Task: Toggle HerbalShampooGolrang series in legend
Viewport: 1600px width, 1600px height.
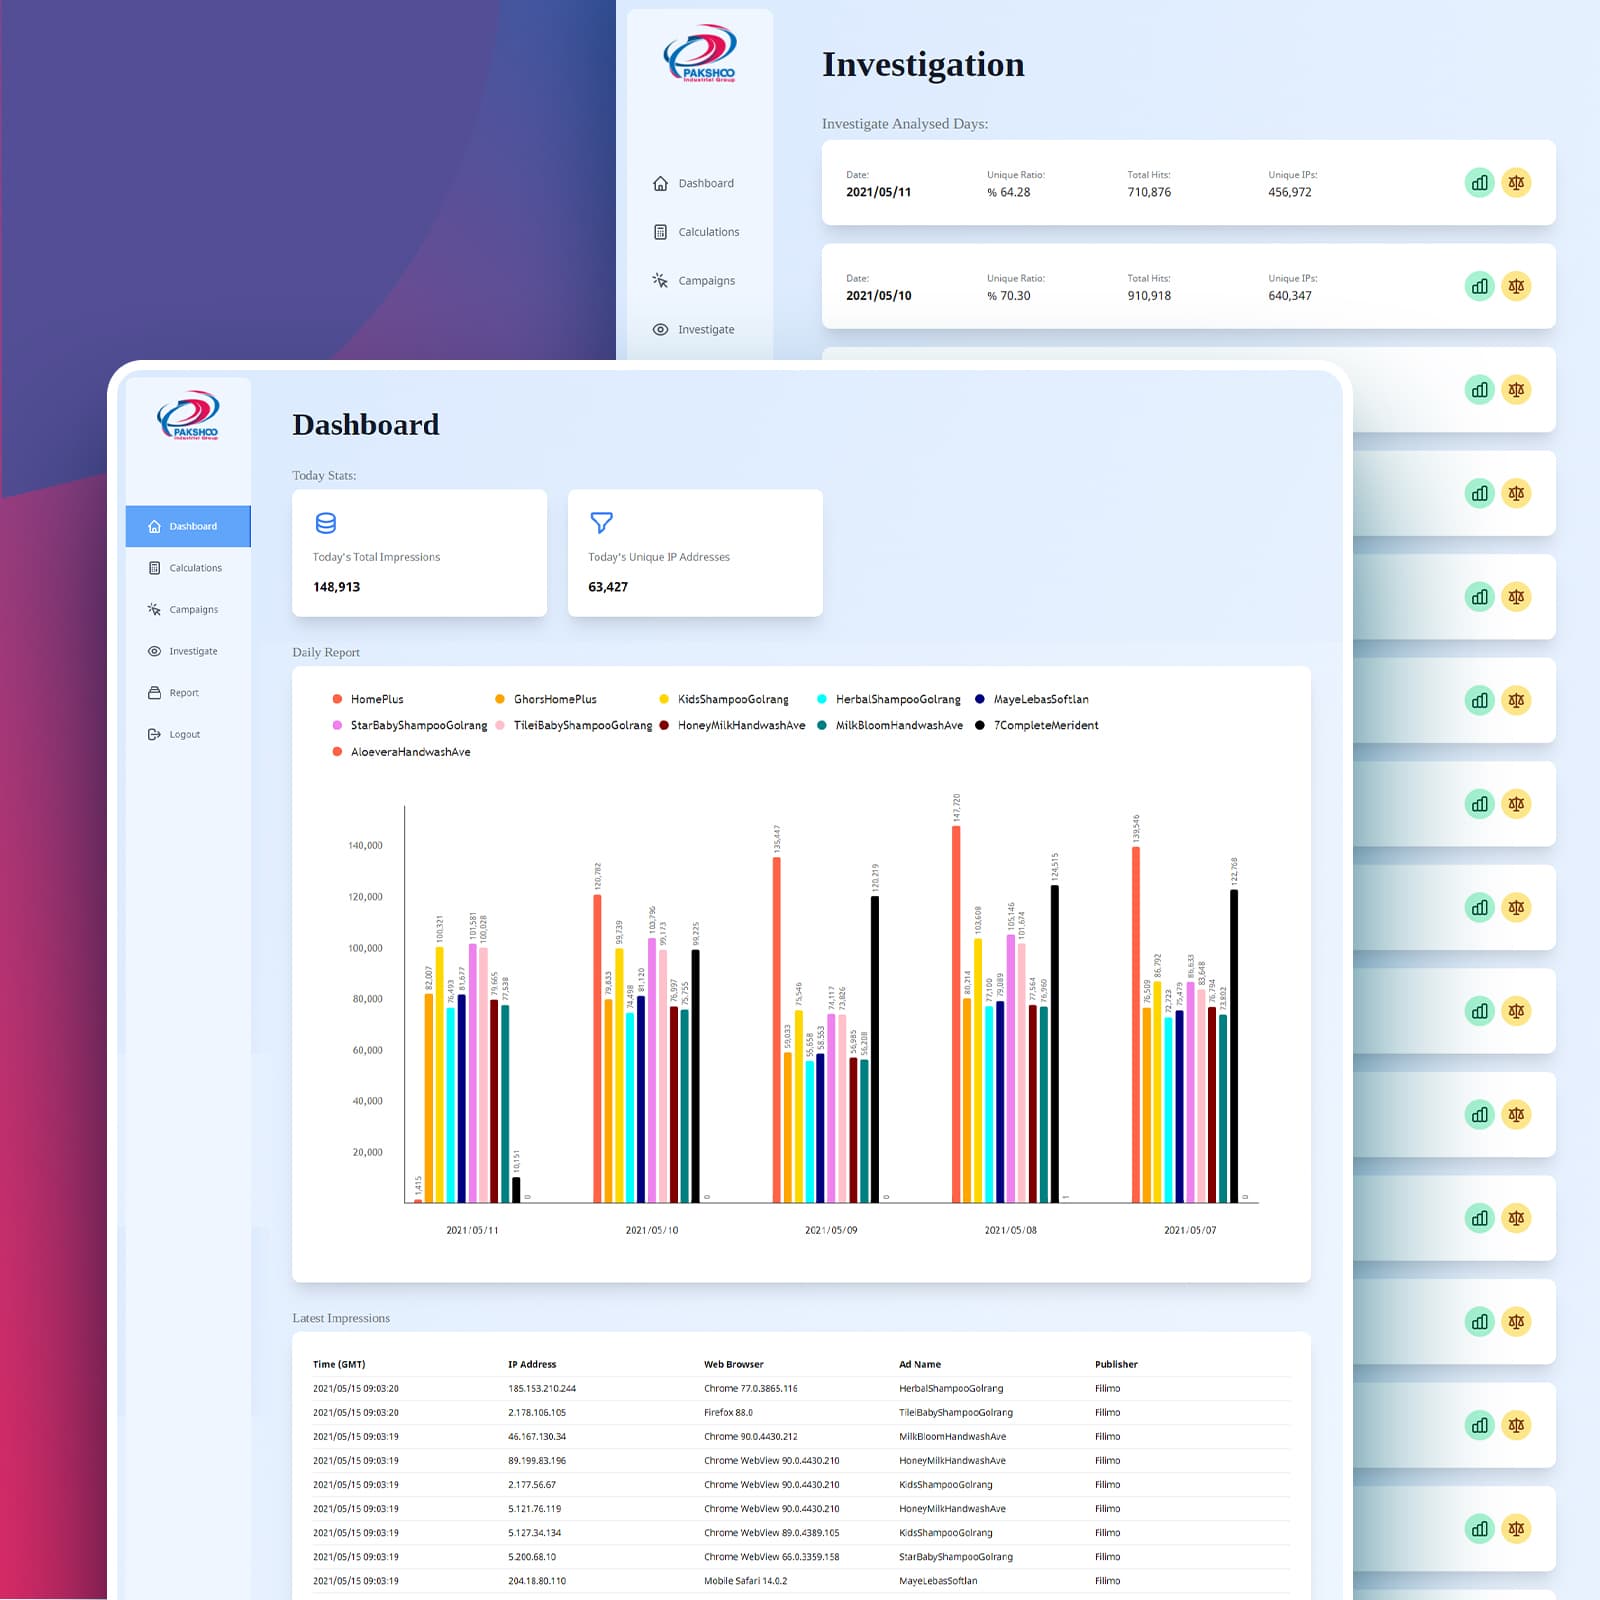Action: coord(889,699)
